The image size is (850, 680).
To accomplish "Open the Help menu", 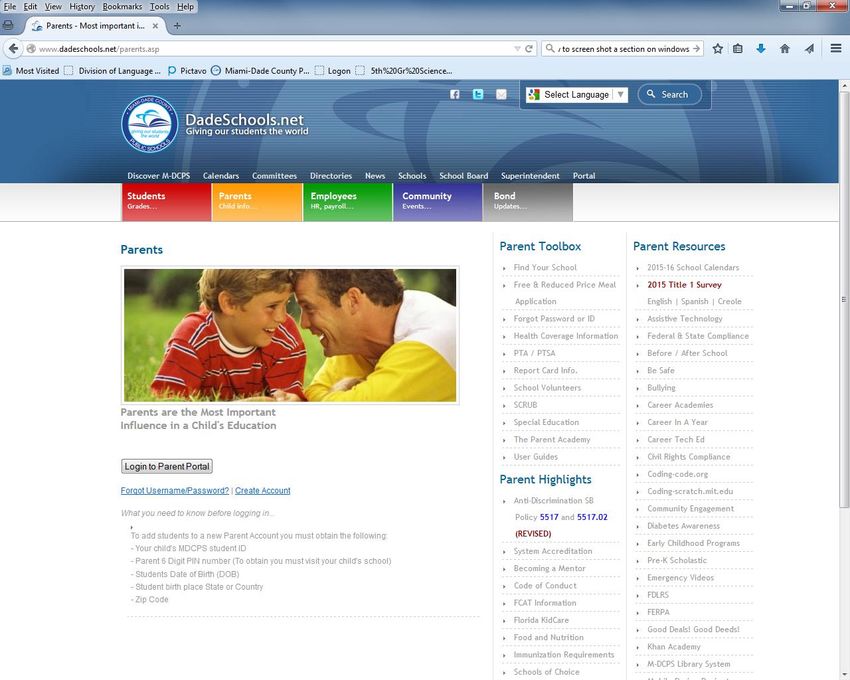I will click(x=185, y=7).
